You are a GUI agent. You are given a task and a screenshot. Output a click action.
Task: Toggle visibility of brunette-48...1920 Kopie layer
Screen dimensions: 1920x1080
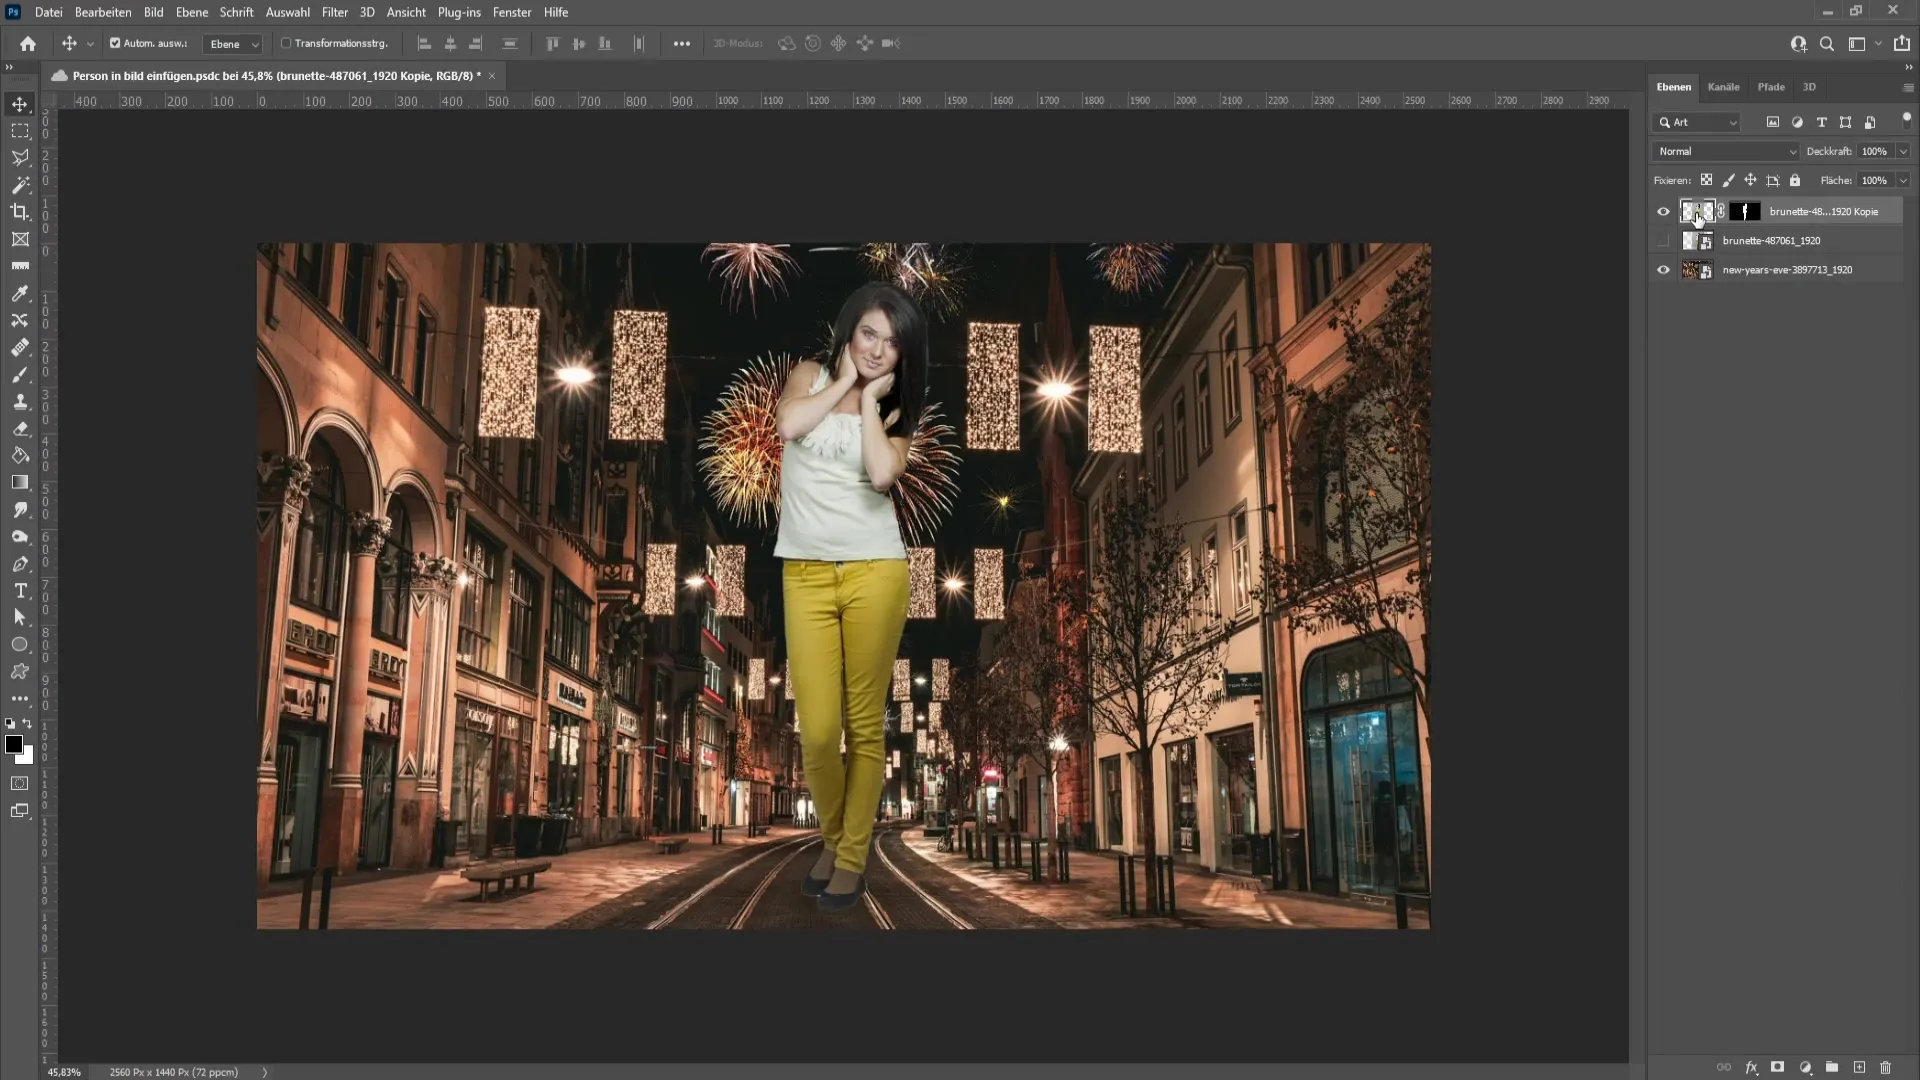[1663, 211]
